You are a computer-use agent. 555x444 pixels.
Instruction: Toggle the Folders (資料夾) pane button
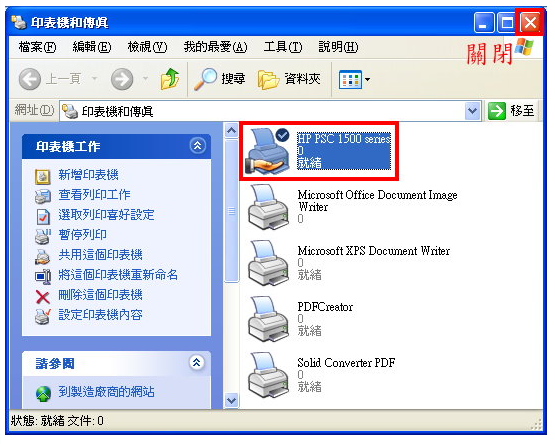point(289,79)
